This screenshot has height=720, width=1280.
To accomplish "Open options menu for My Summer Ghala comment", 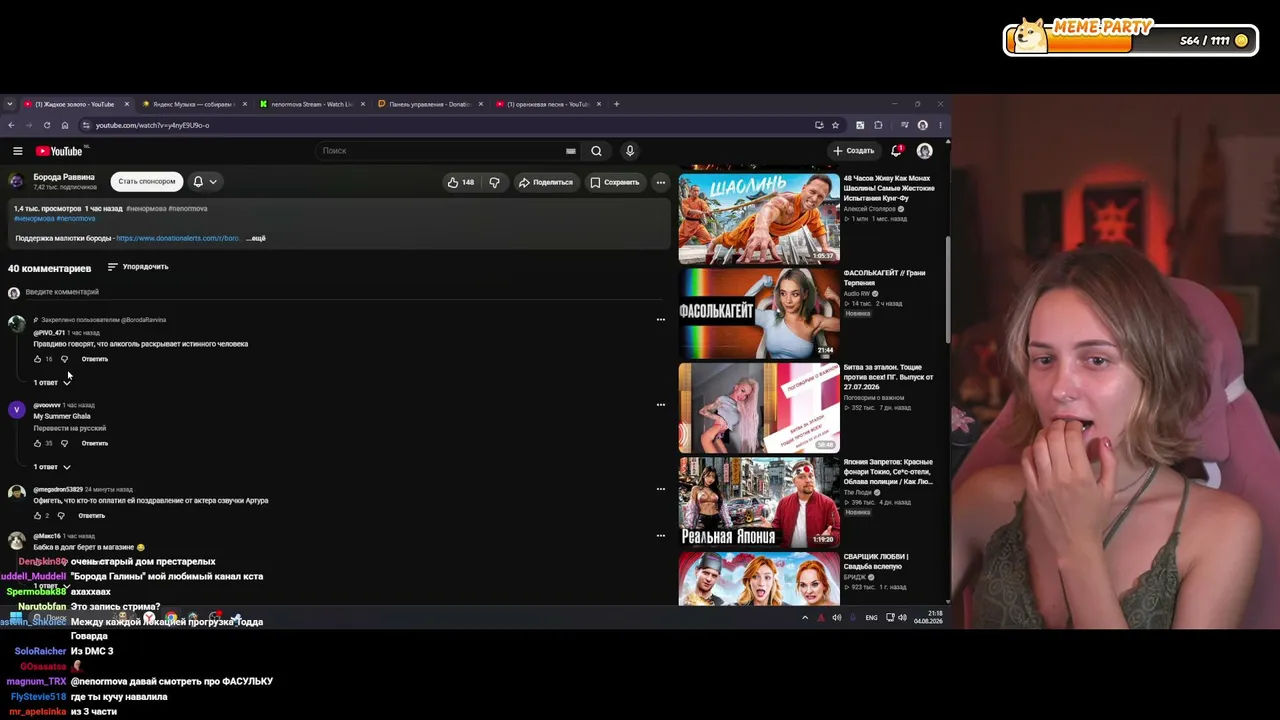I will (660, 405).
